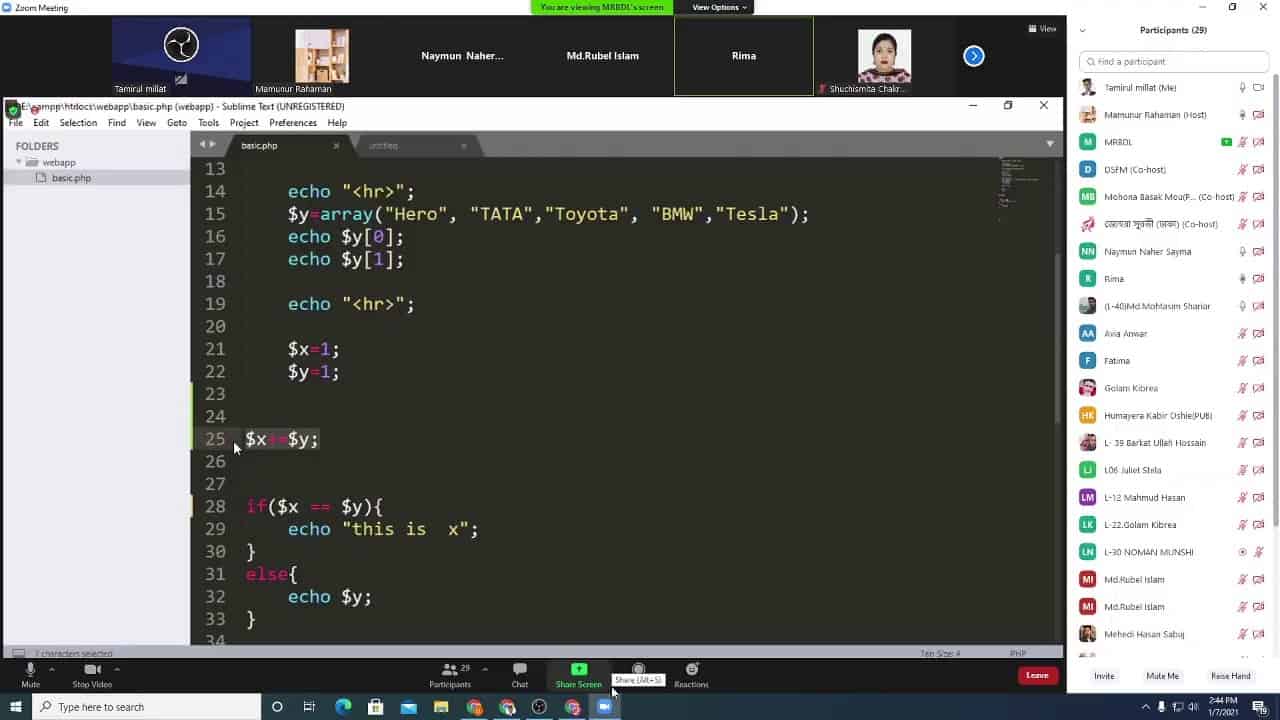1280x720 pixels.
Task: Click Mute Me in participants panel
Action: (x=1162, y=676)
